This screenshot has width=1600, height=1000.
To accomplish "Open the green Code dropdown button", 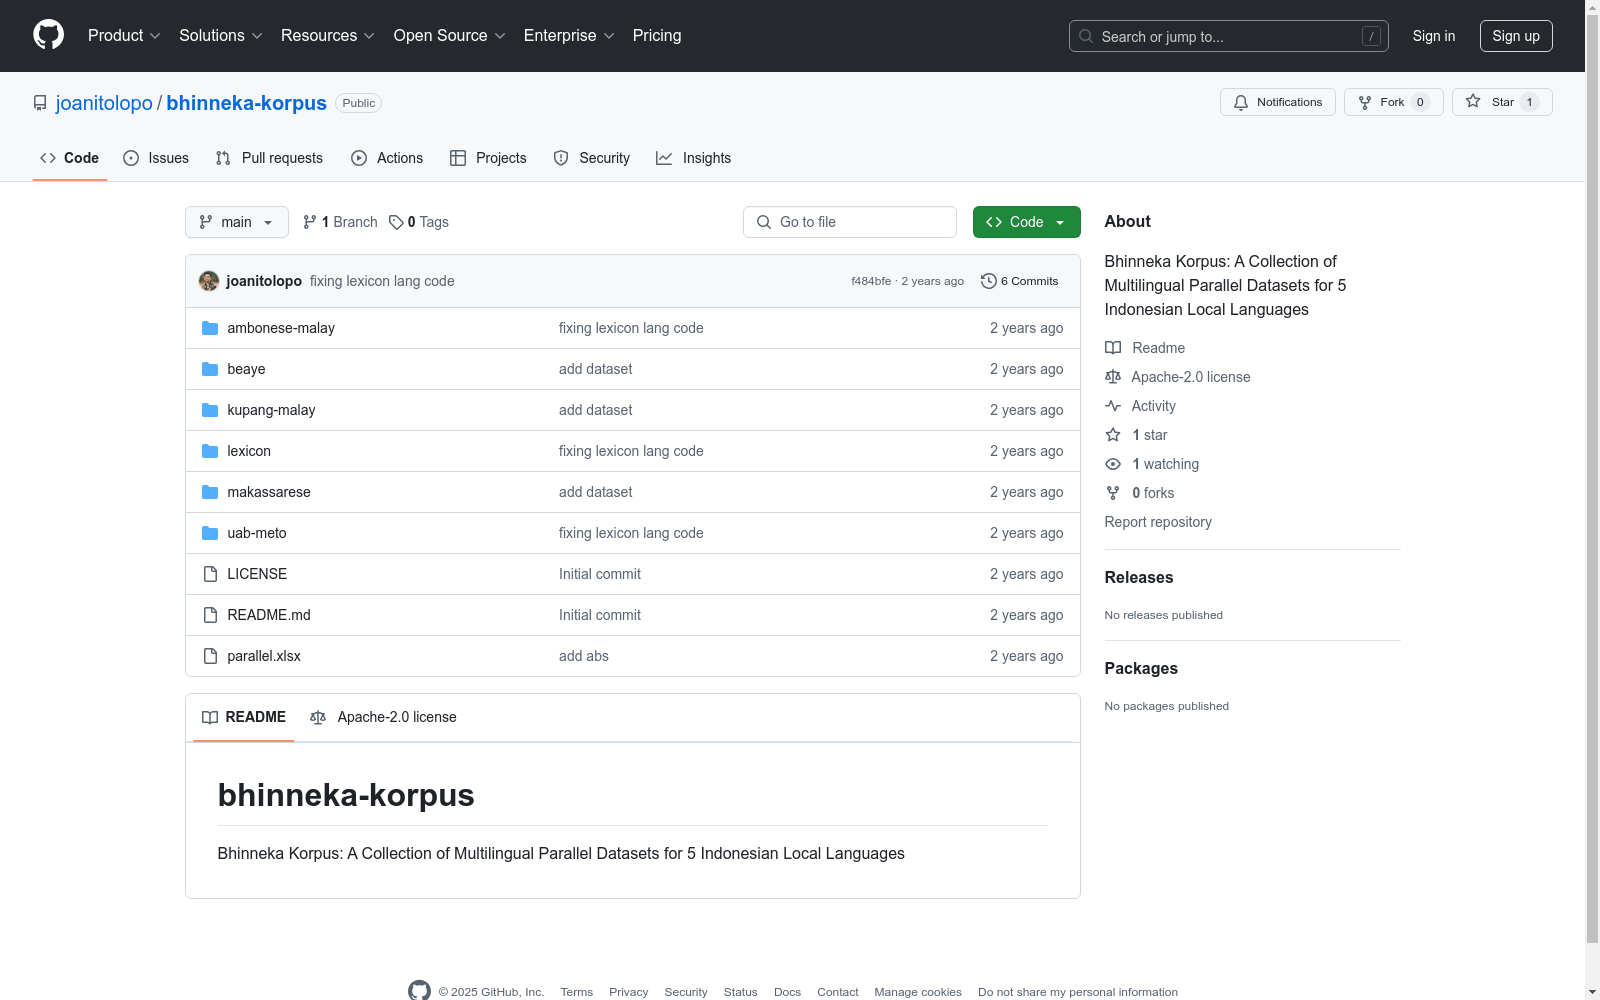I will point(1027,222).
